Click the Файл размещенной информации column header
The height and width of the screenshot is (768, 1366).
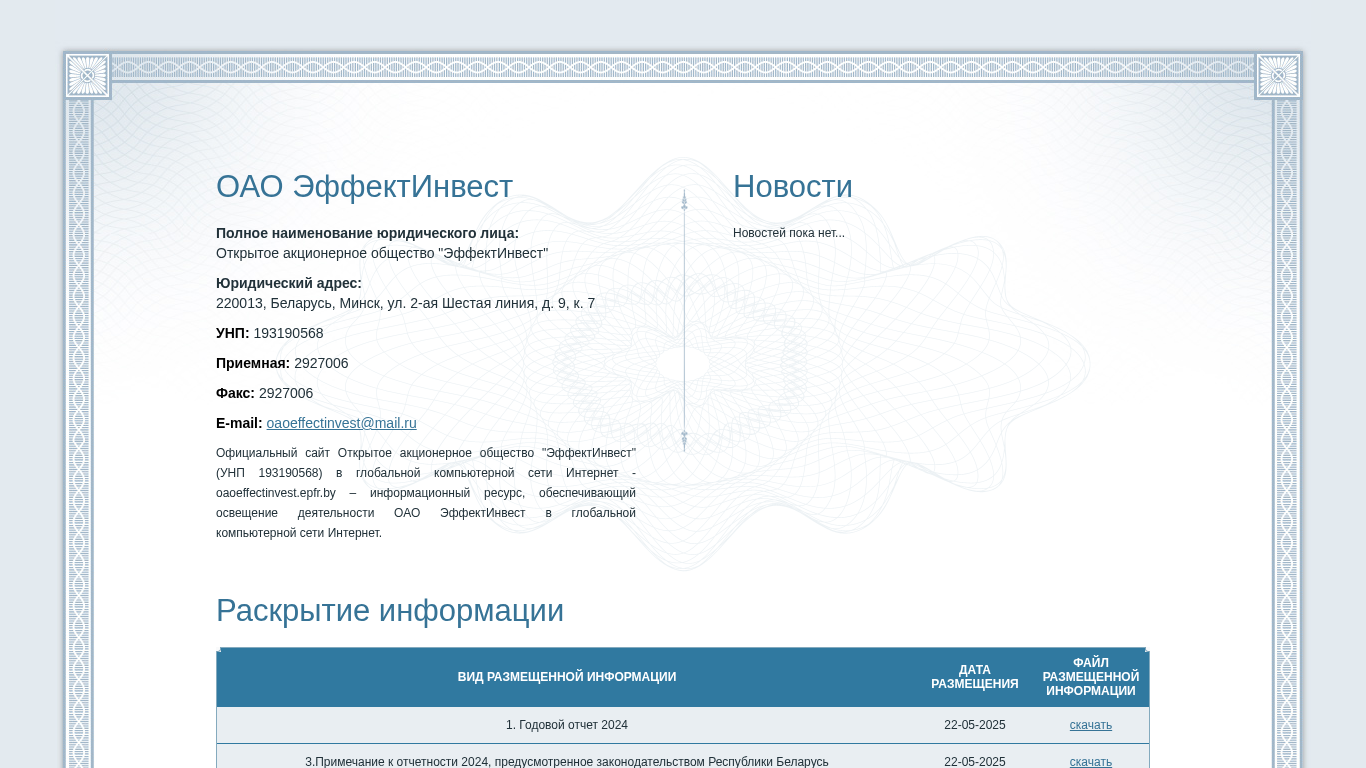click(1090, 677)
